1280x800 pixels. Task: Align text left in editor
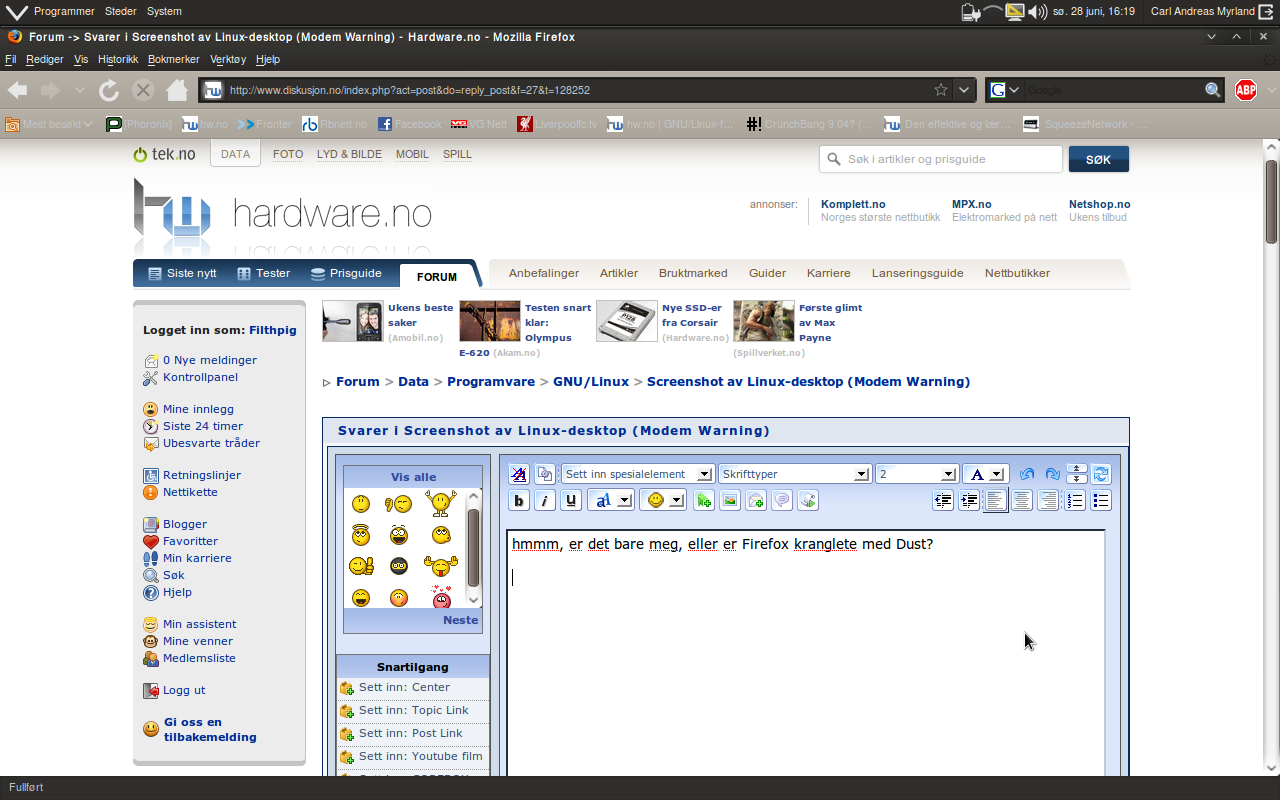pos(996,501)
